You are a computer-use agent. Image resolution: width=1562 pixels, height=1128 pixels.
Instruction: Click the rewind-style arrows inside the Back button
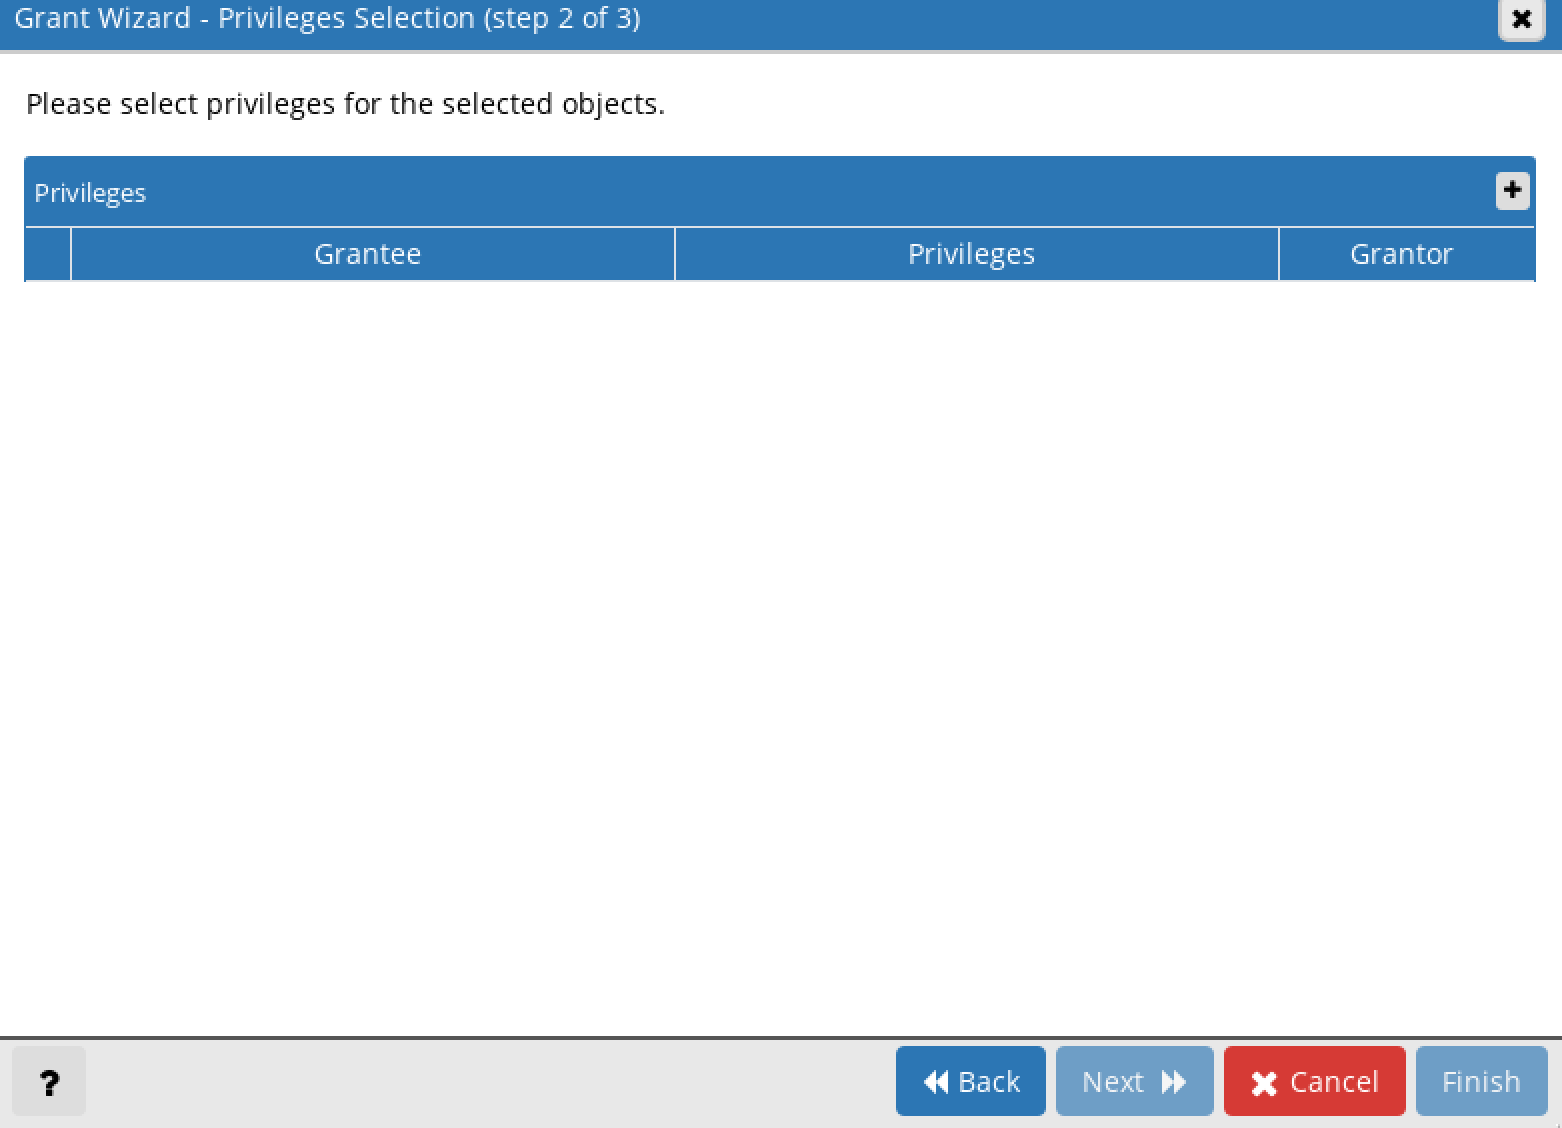pyautogui.click(x=934, y=1081)
